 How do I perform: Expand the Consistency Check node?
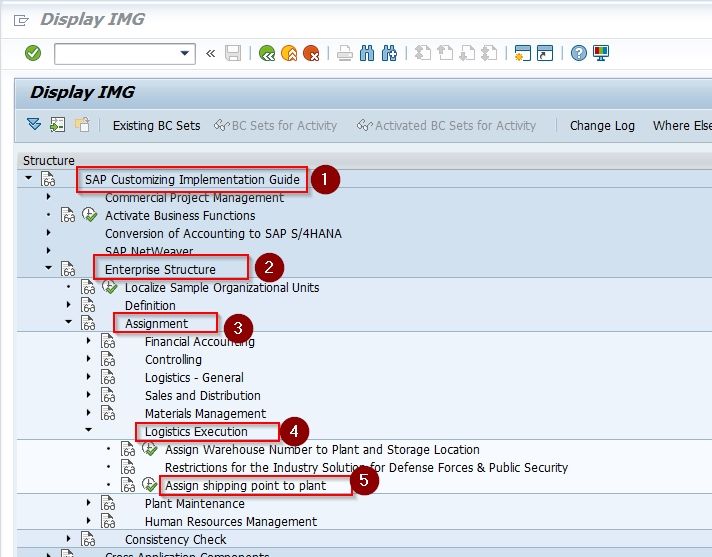[69, 539]
